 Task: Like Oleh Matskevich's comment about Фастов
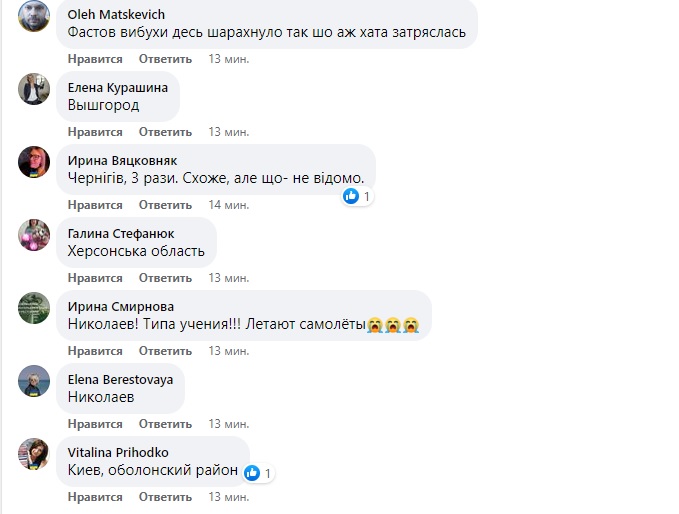pyautogui.click(x=95, y=59)
